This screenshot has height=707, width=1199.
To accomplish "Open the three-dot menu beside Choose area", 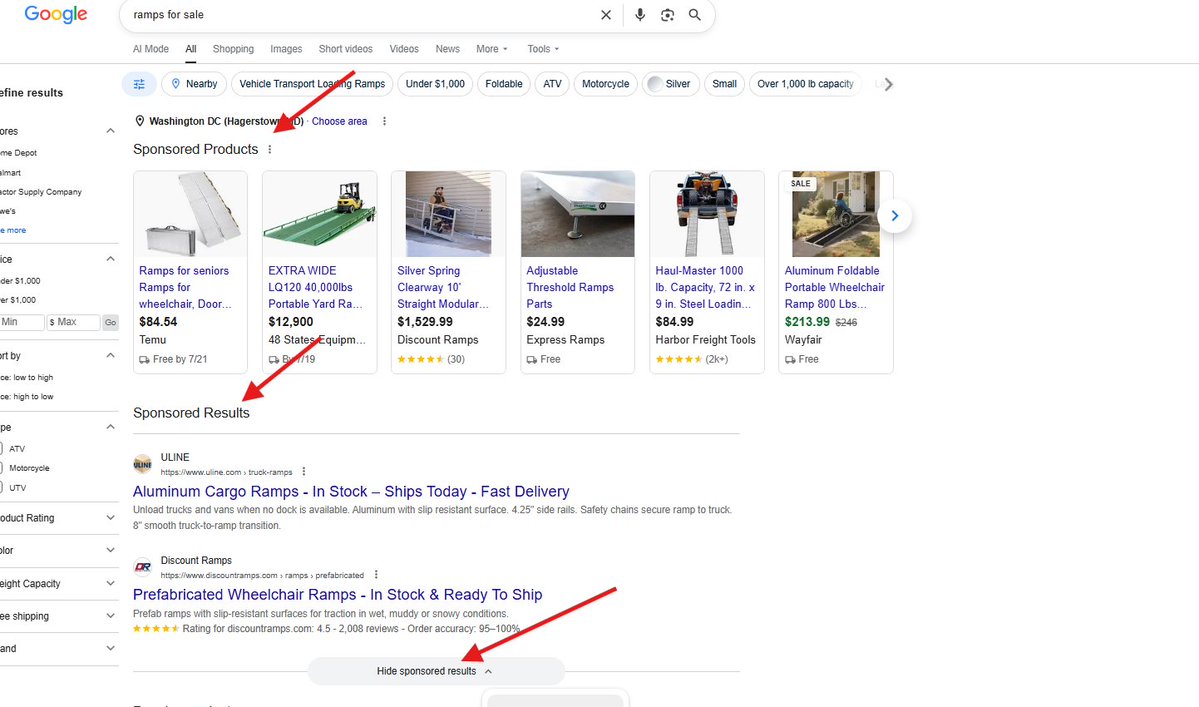I will pyautogui.click(x=385, y=122).
